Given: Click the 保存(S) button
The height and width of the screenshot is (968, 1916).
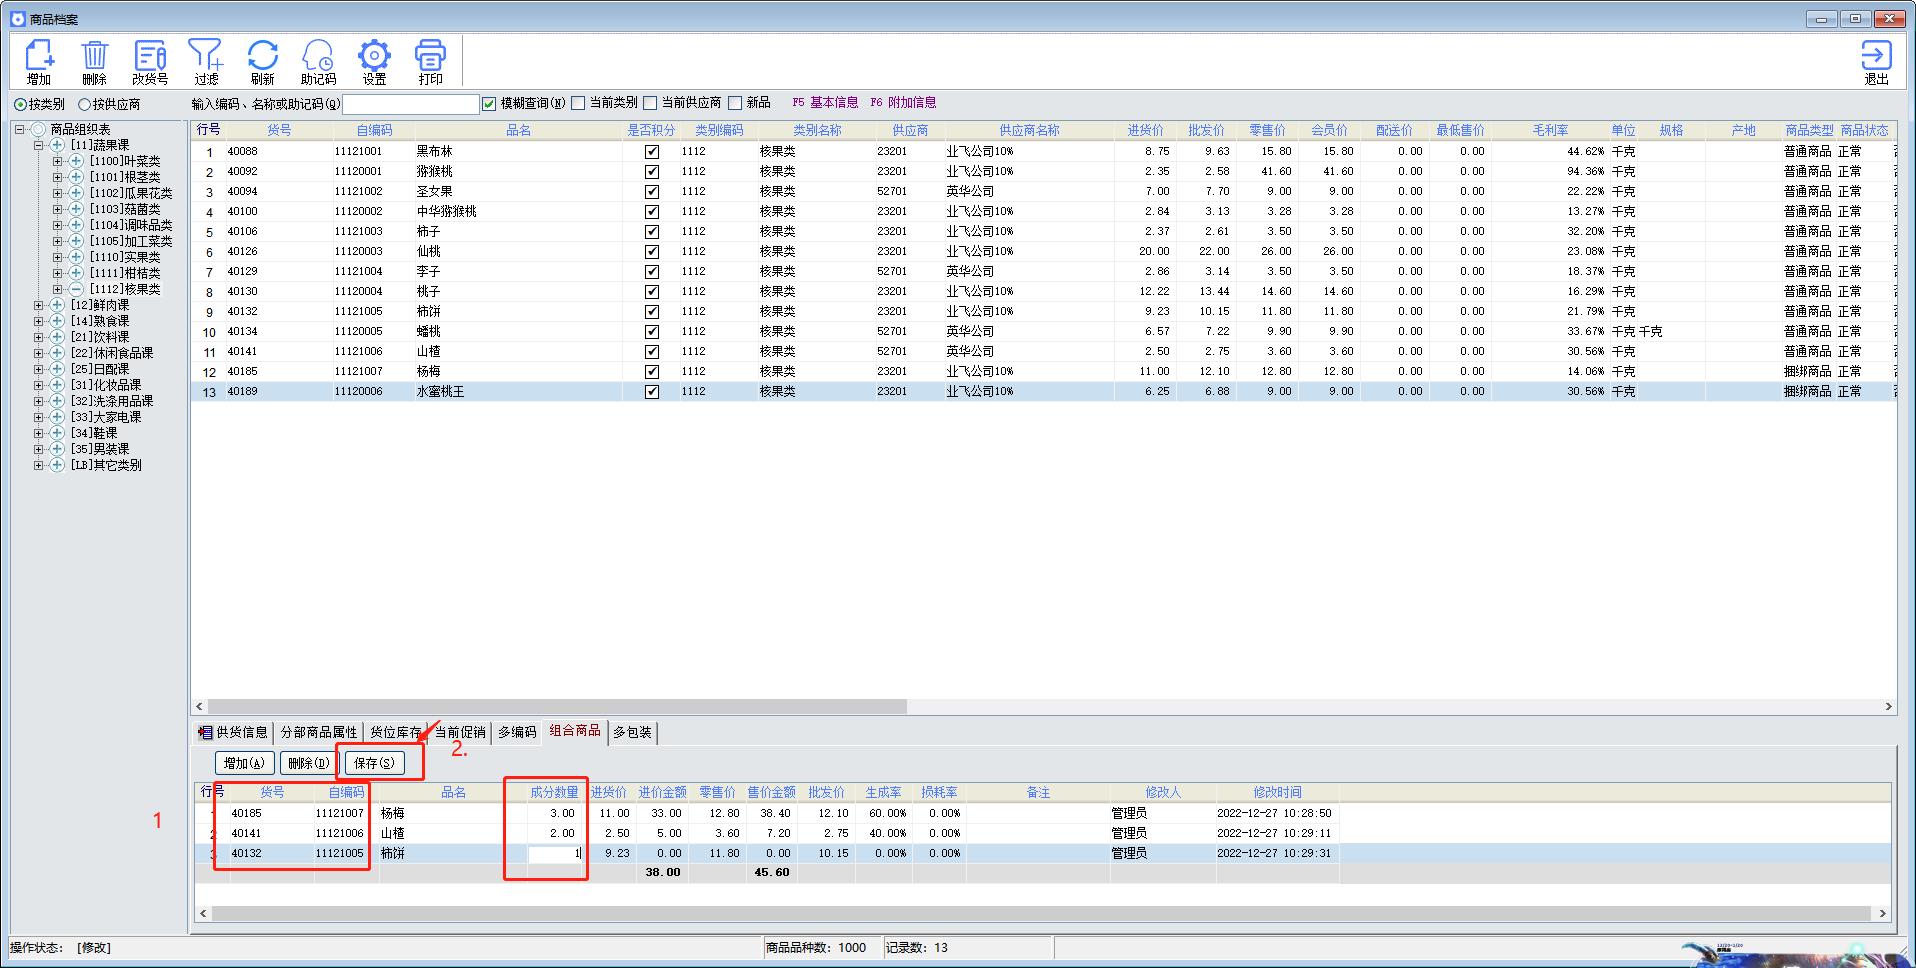Looking at the screenshot, I should point(374,763).
